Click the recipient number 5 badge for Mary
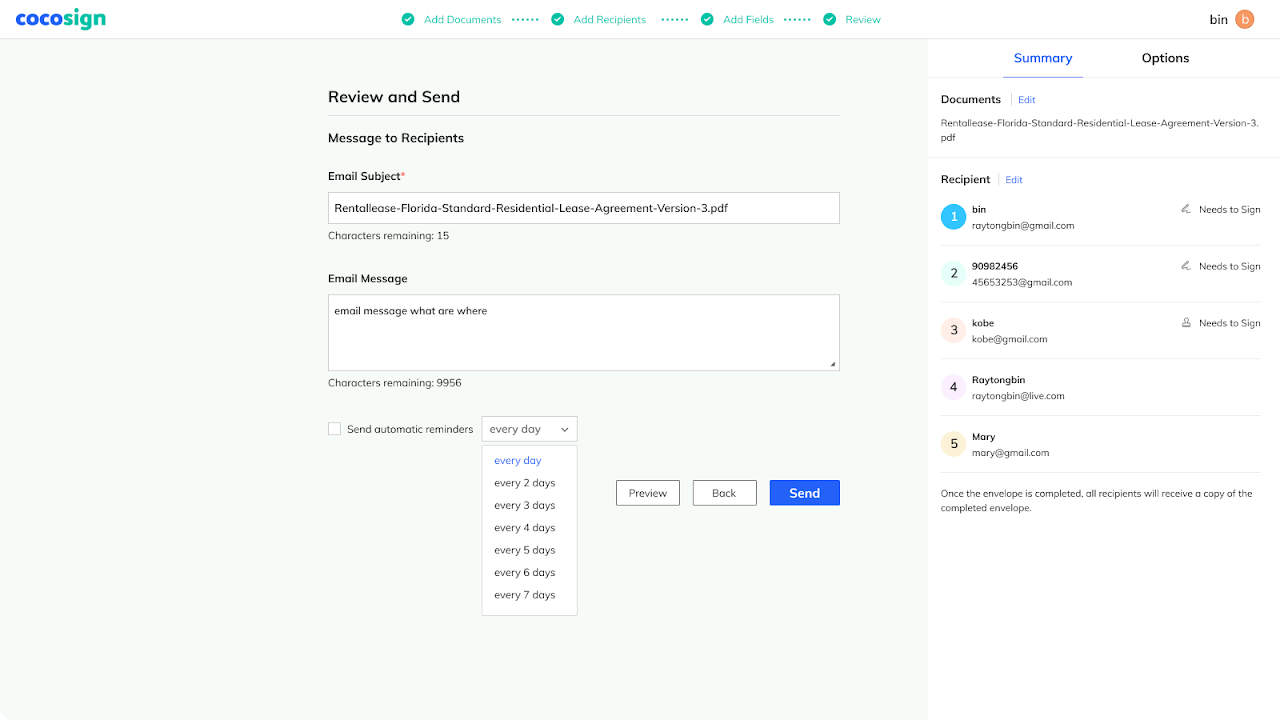This screenshot has height=720, width=1280. [x=953, y=444]
